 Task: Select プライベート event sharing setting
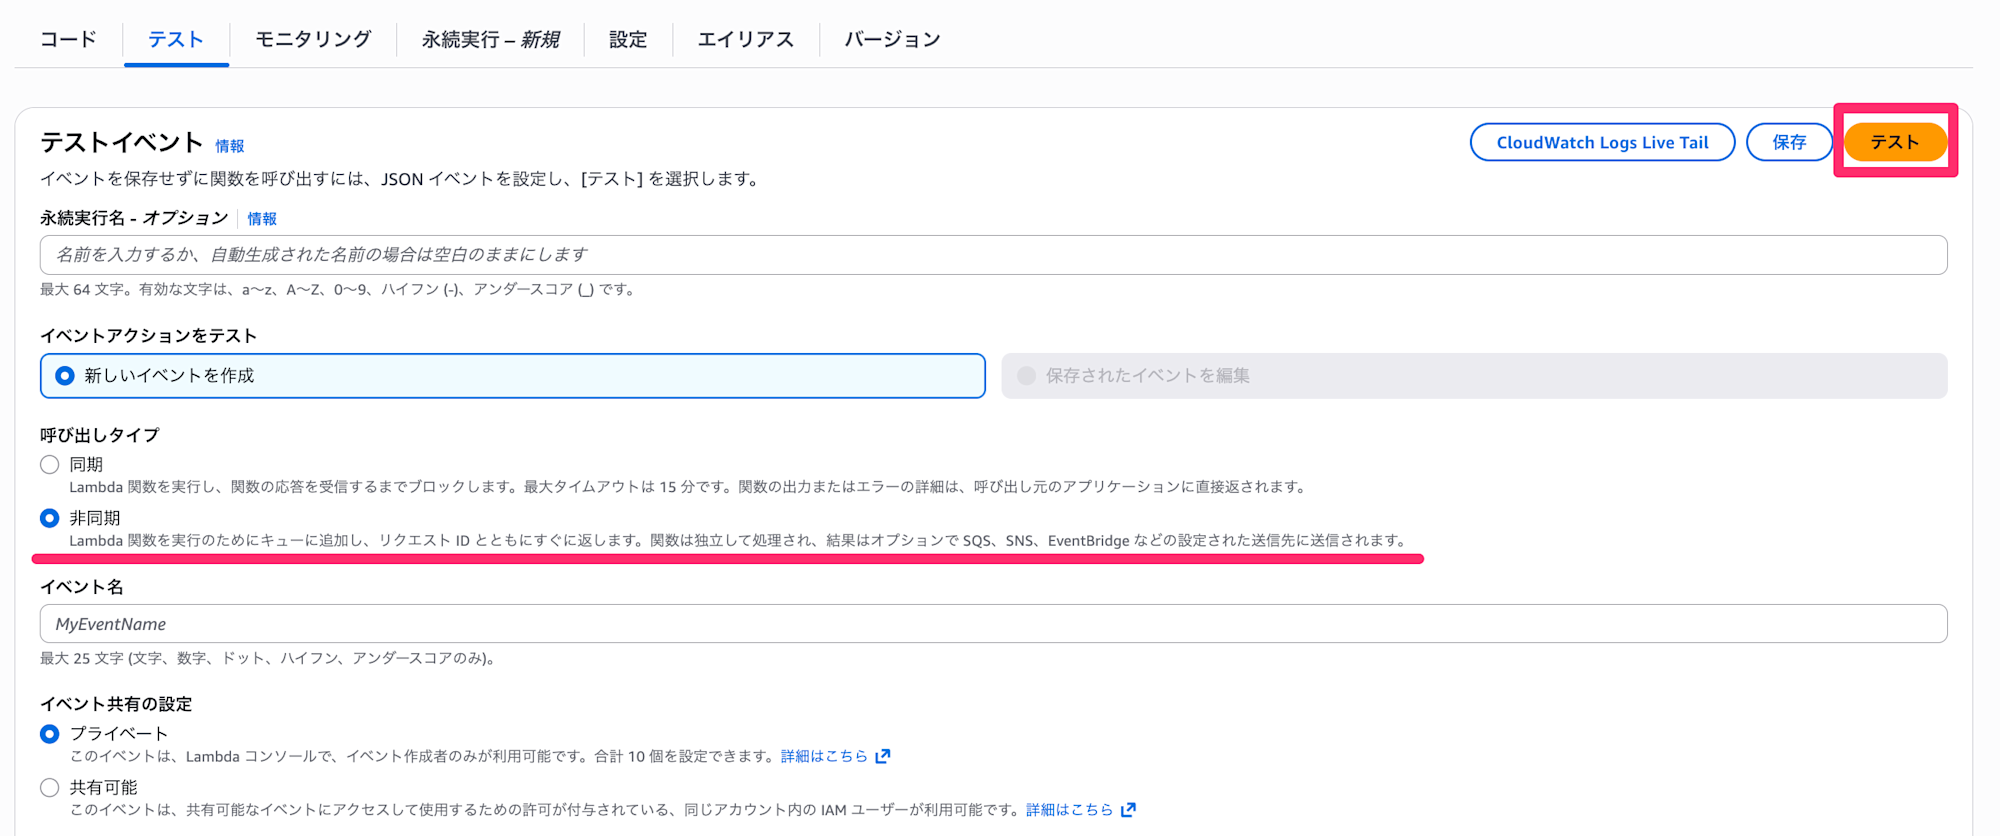pos(50,734)
